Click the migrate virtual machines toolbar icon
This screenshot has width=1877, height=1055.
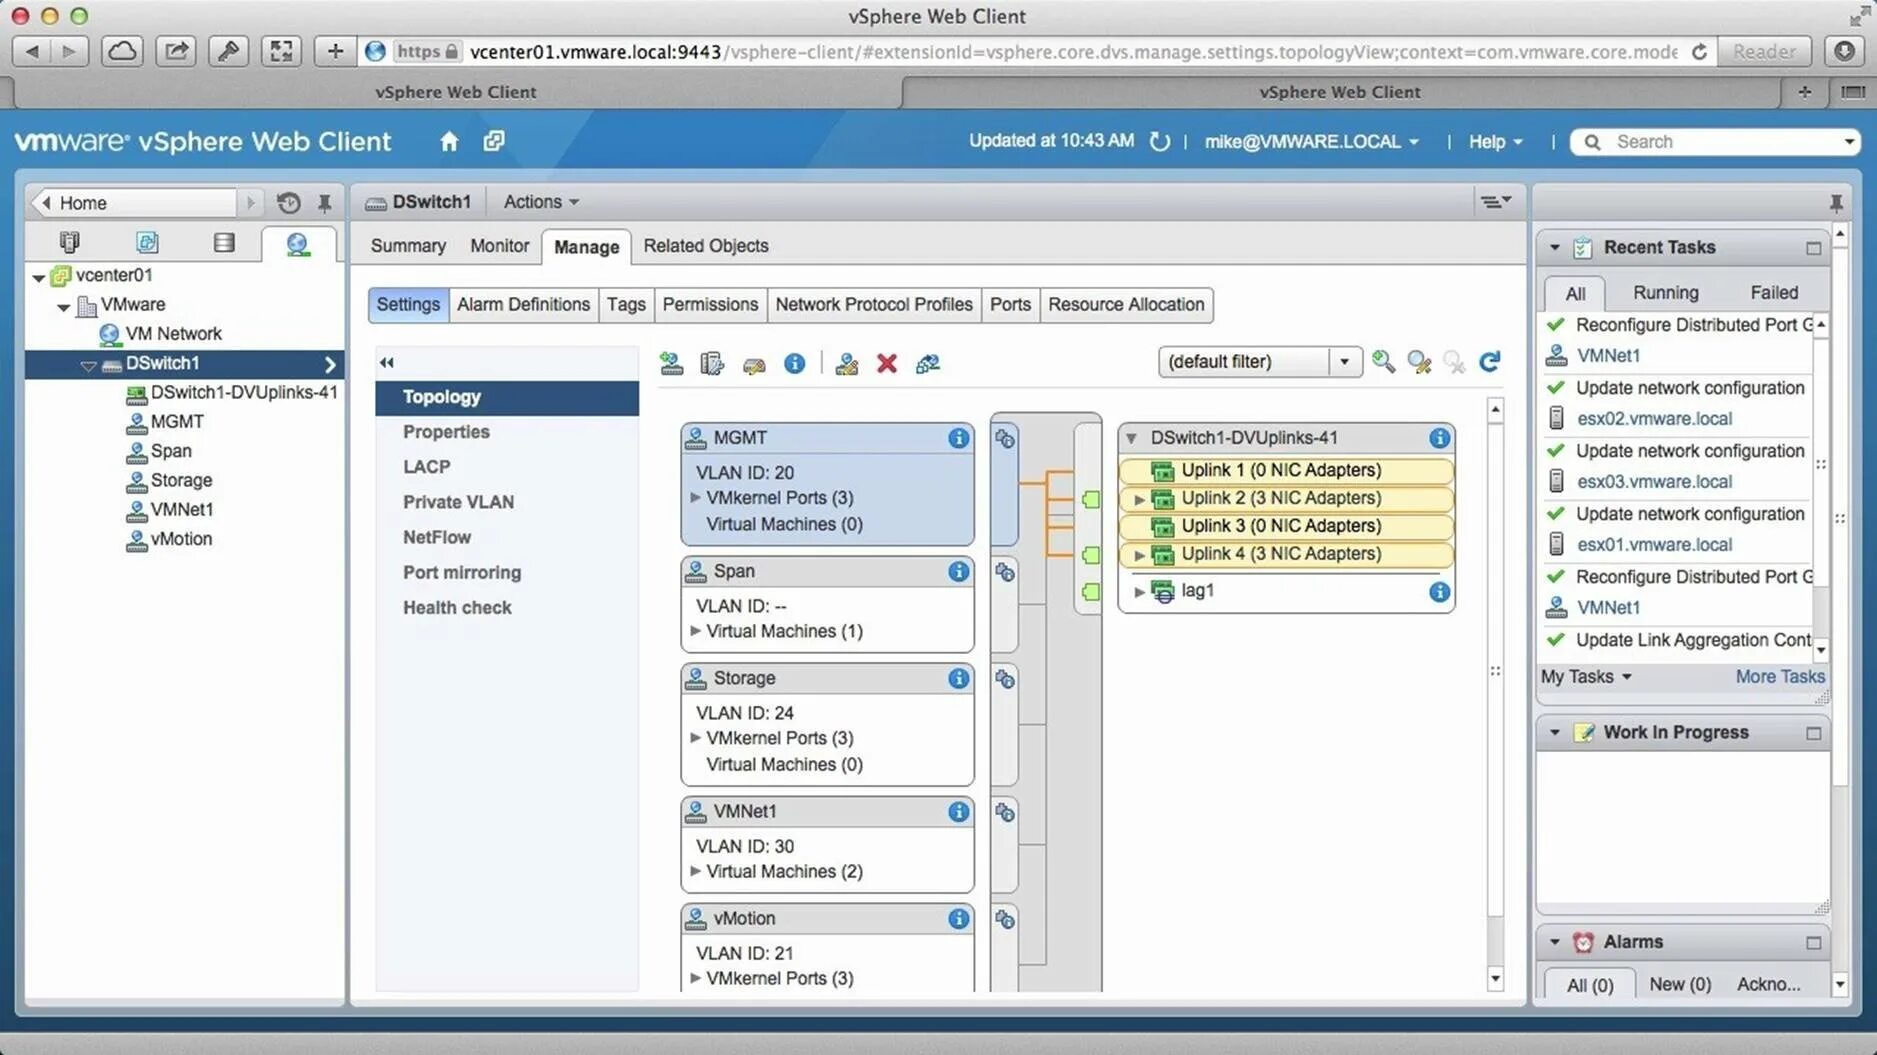[928, 363]
